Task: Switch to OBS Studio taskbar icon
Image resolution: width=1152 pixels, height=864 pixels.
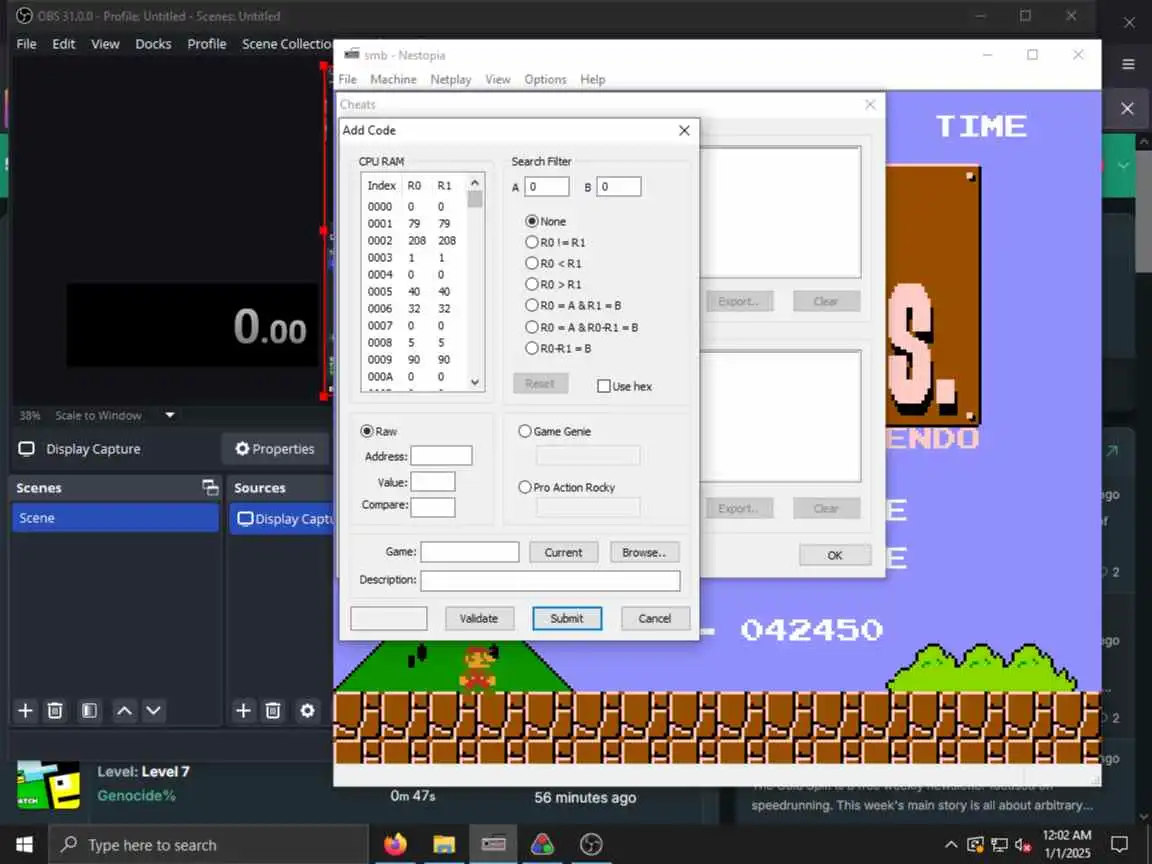Action: [591, 844]
